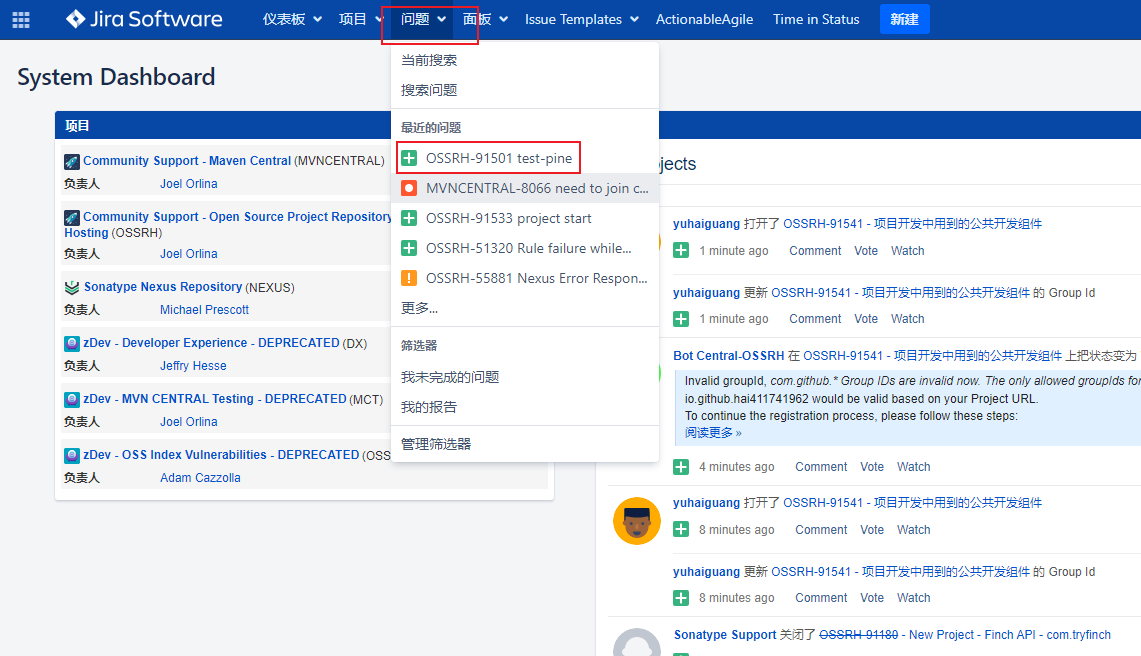Click yuhaiguang's avatar in activity stream
This screenshot has width=1141, height=656.
tap(637, 521)
